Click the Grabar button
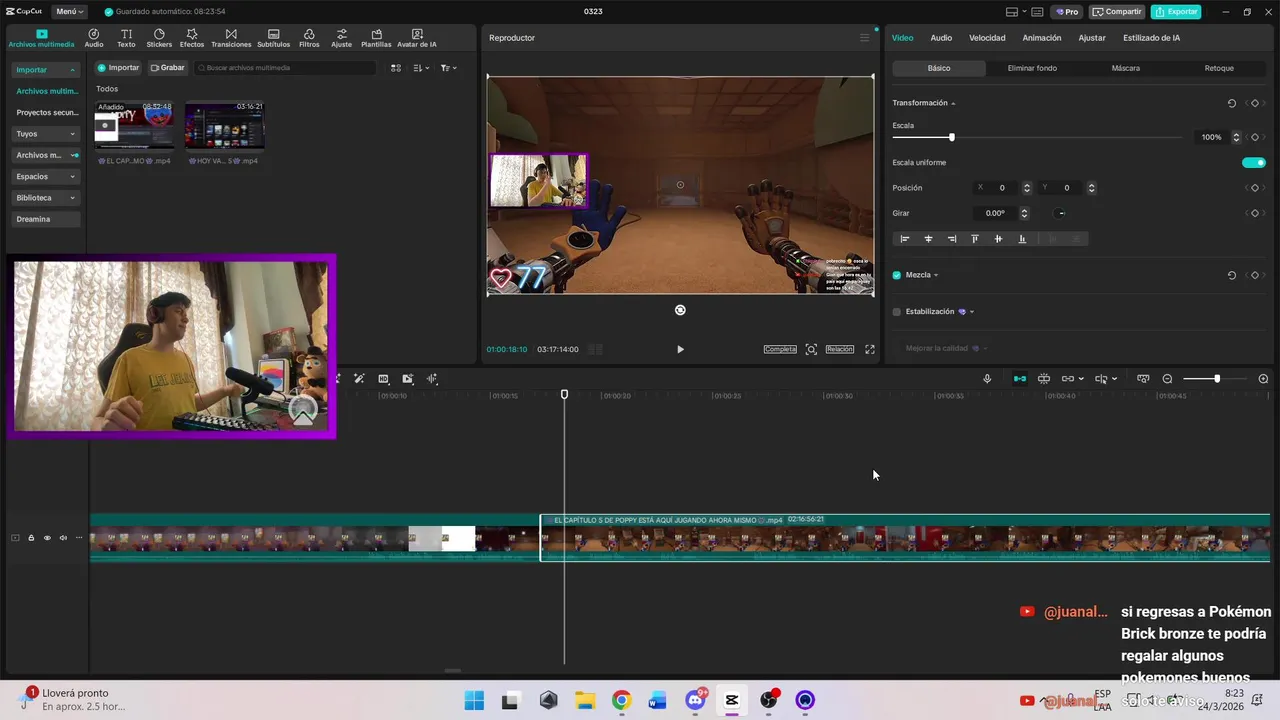1280x720 pixels. tap(168, 68)
